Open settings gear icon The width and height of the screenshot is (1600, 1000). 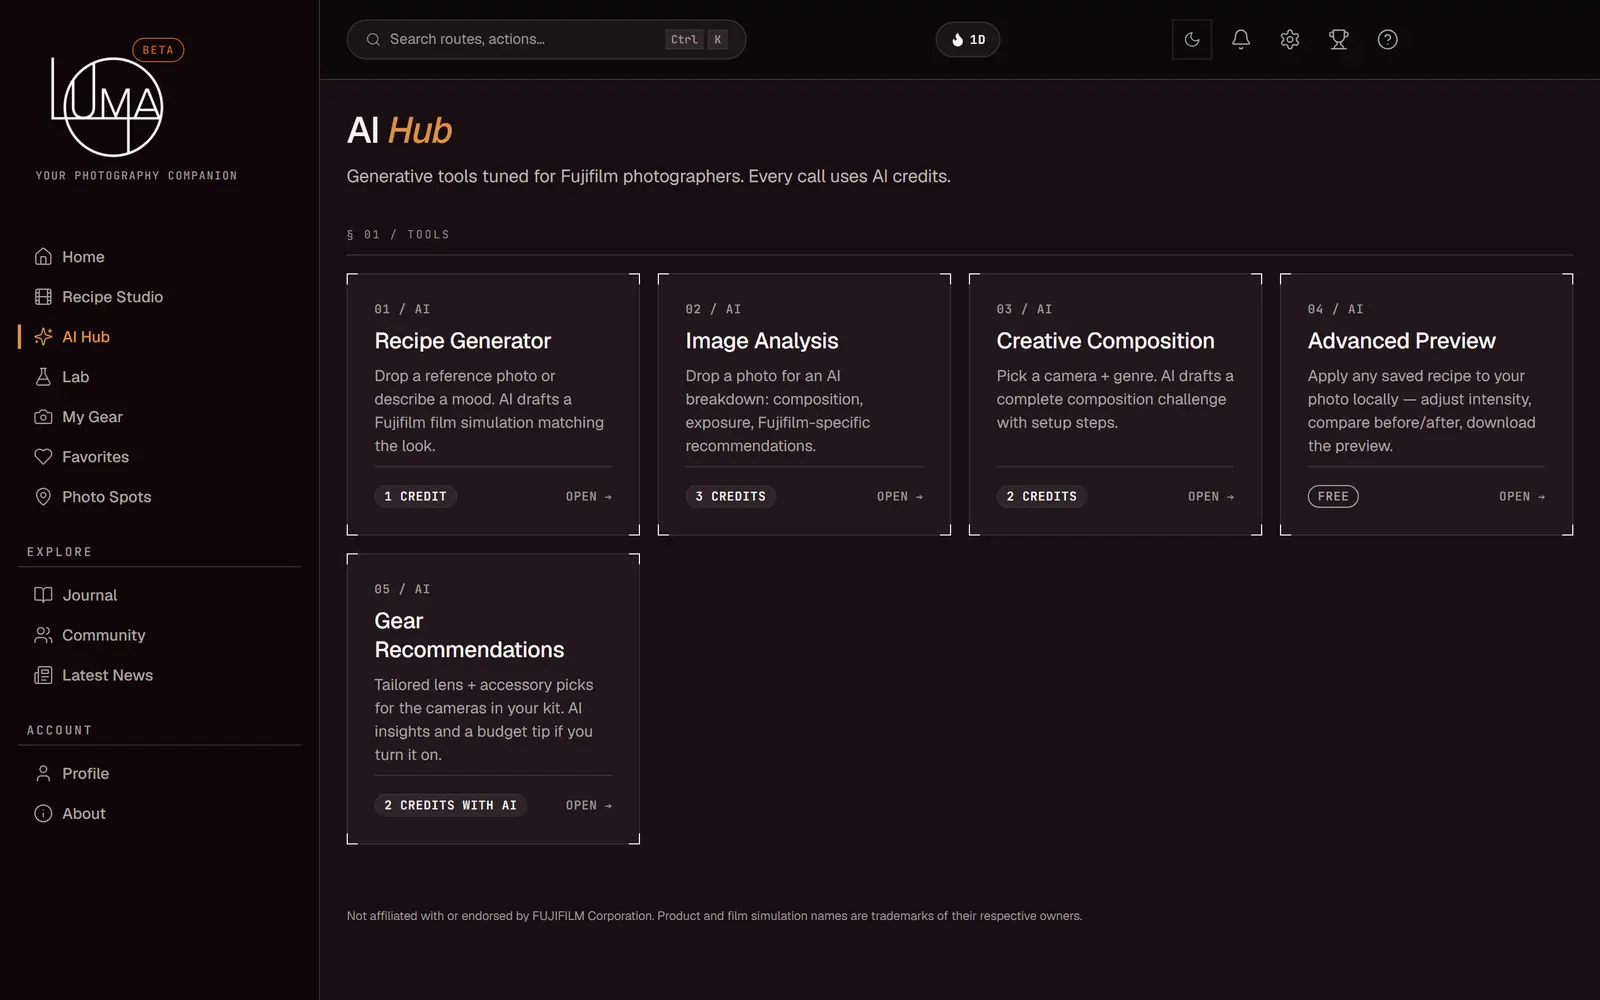[x=1290, y=40]
